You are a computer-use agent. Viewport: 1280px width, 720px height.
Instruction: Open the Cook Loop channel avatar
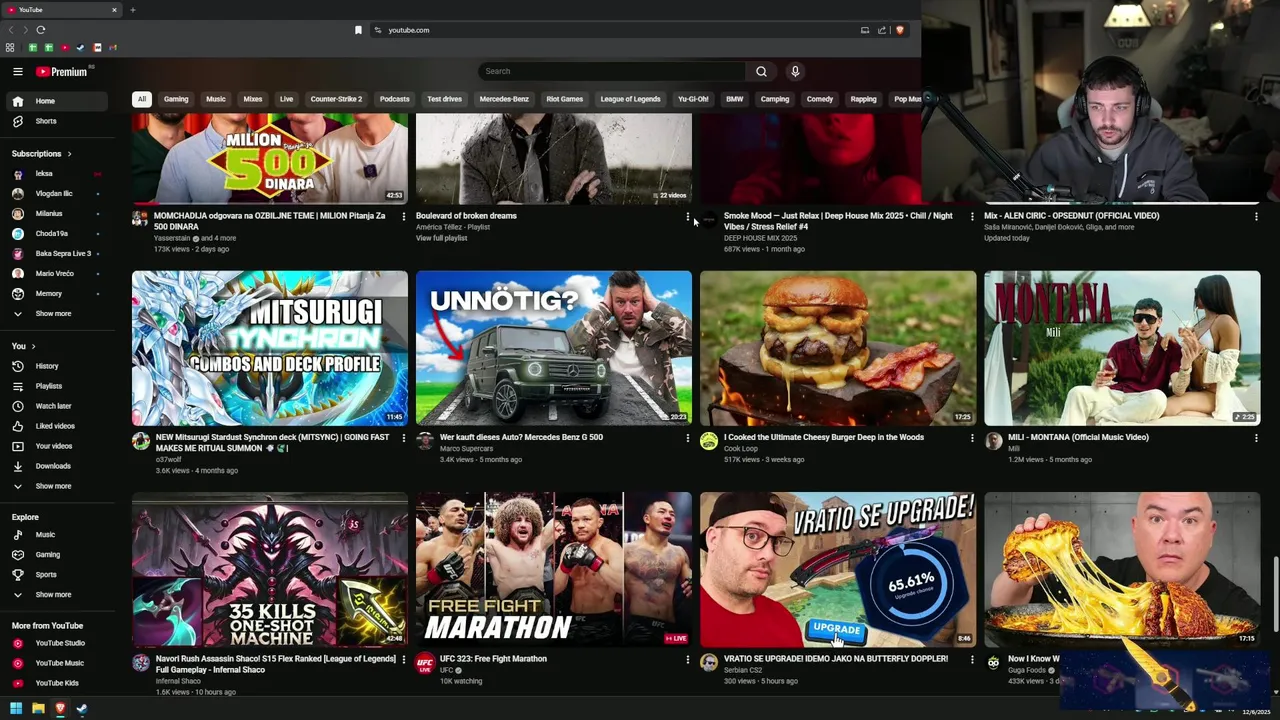click(x=709, y=442)
